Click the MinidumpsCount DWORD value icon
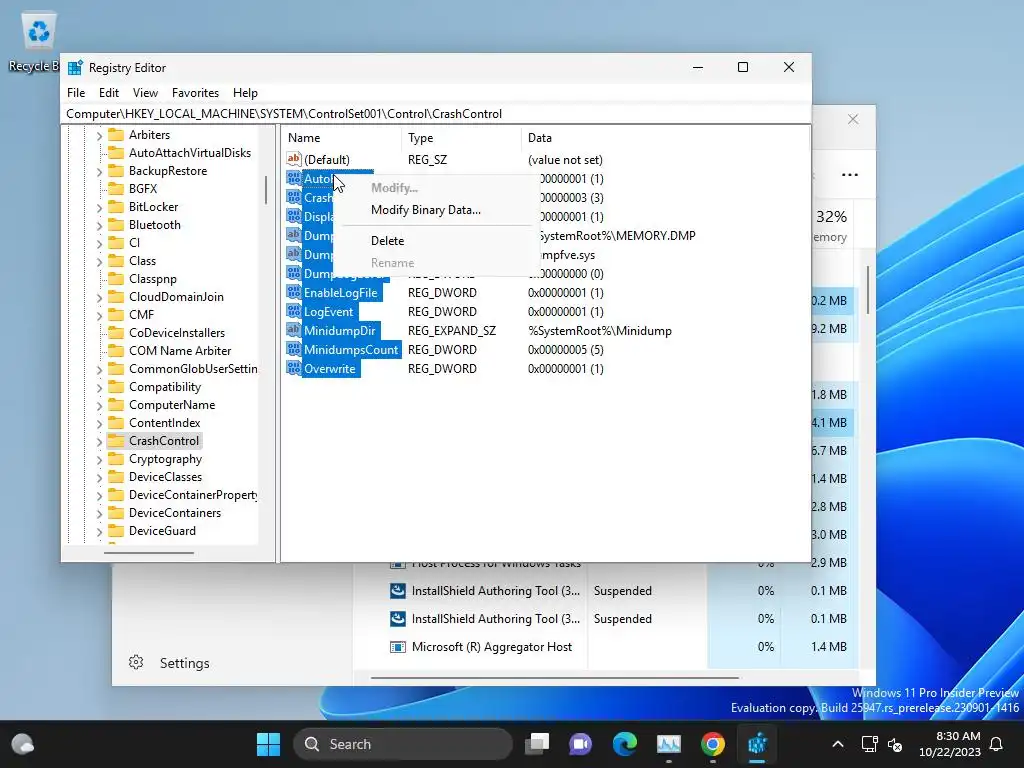 (294, 349)
